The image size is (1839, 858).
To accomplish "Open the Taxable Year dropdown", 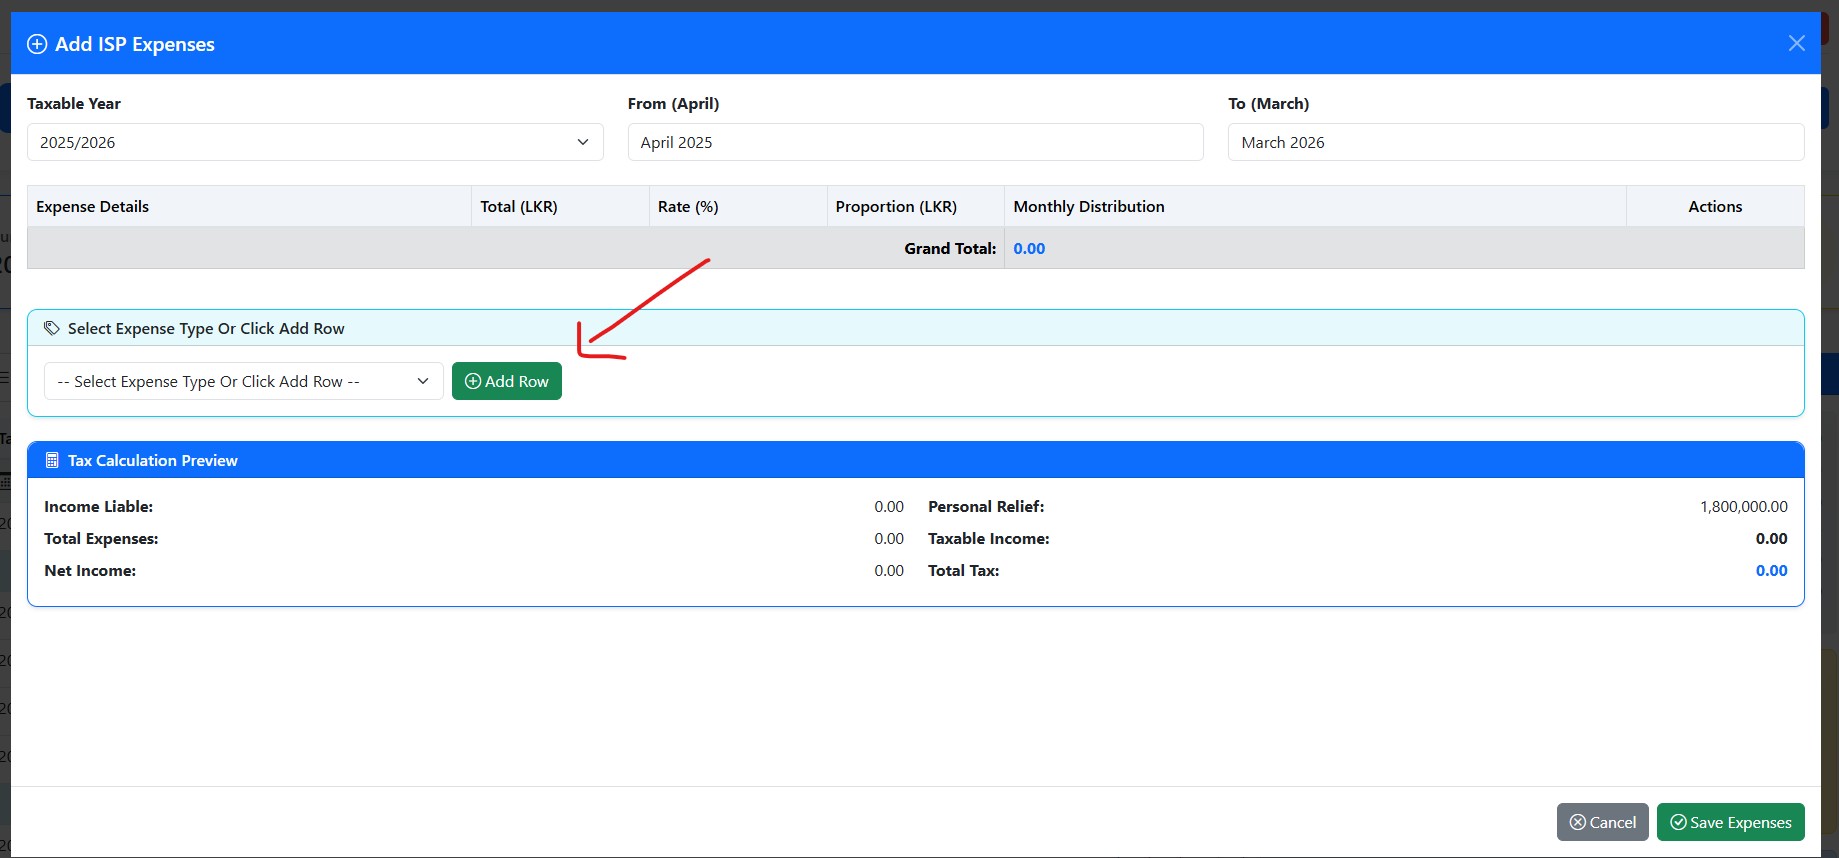I will tap(315, 142).
